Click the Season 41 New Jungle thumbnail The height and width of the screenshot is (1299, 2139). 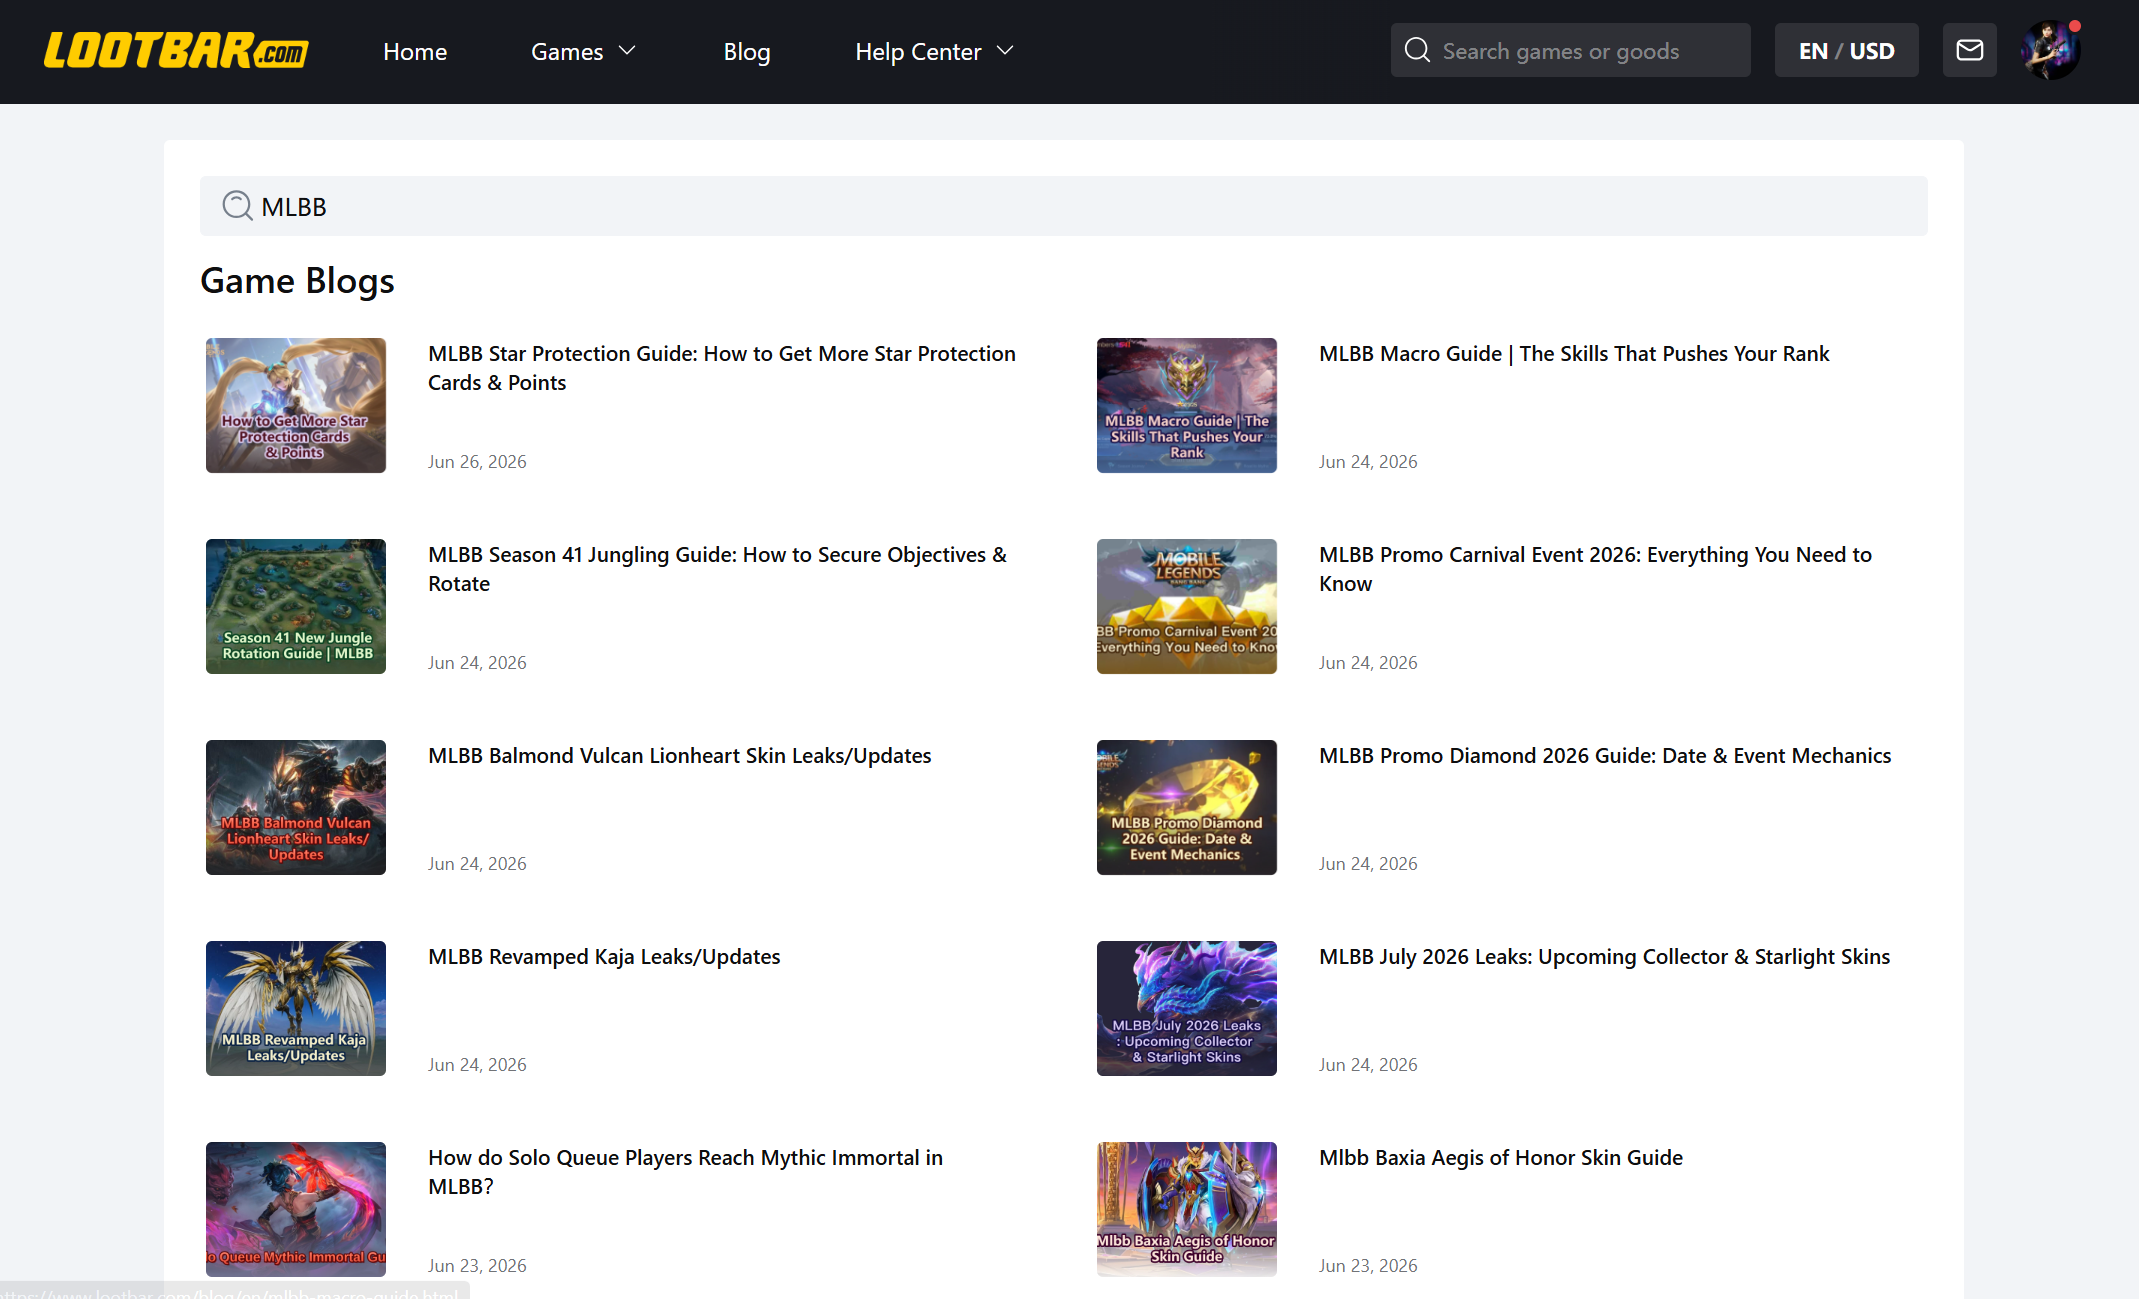coord(296,606)
